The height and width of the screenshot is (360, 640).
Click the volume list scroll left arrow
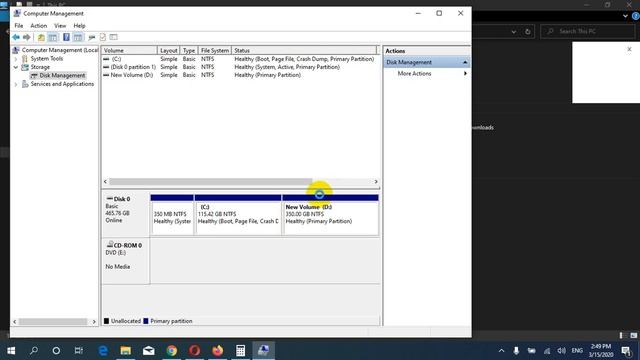click(105, 182)
